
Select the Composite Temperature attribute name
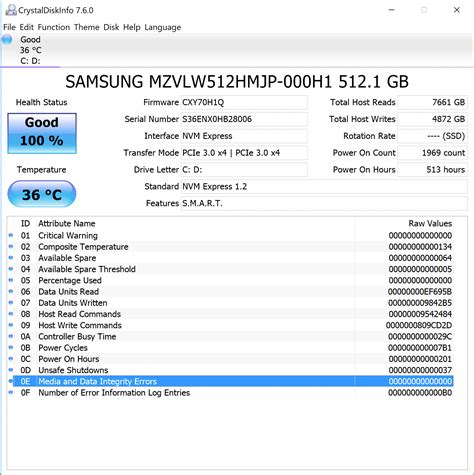pyautogui.click(x=83, y=247)
